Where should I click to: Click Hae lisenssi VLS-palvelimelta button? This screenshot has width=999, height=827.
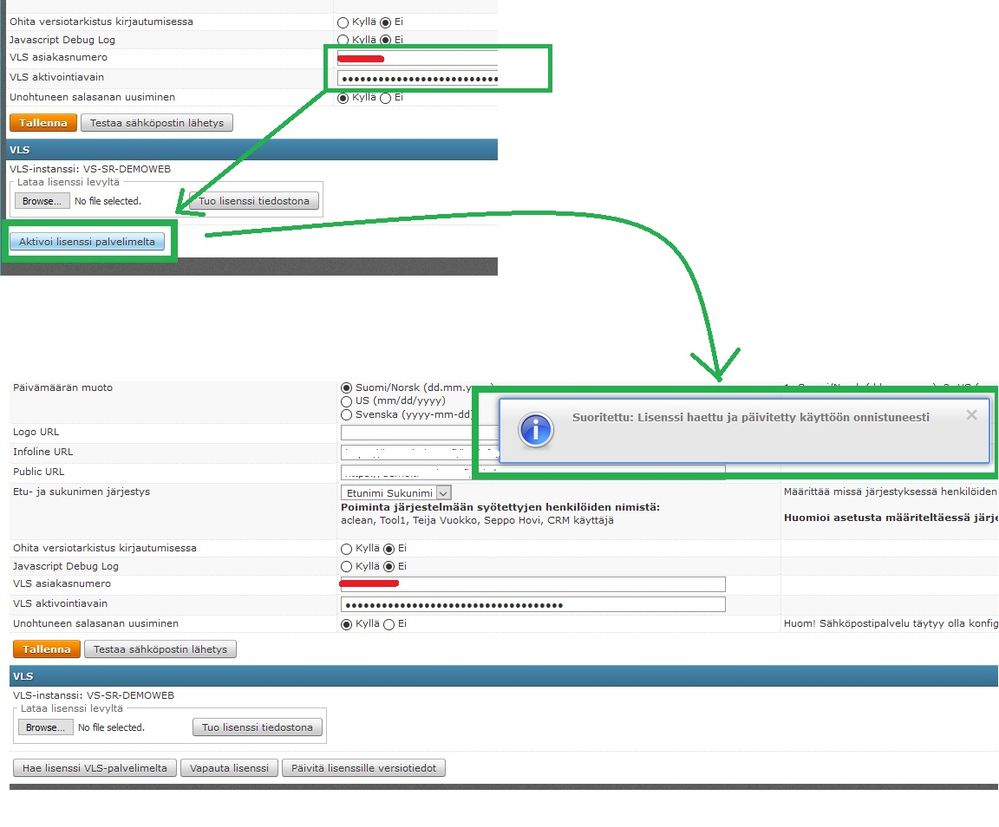[x=94, y=768]
